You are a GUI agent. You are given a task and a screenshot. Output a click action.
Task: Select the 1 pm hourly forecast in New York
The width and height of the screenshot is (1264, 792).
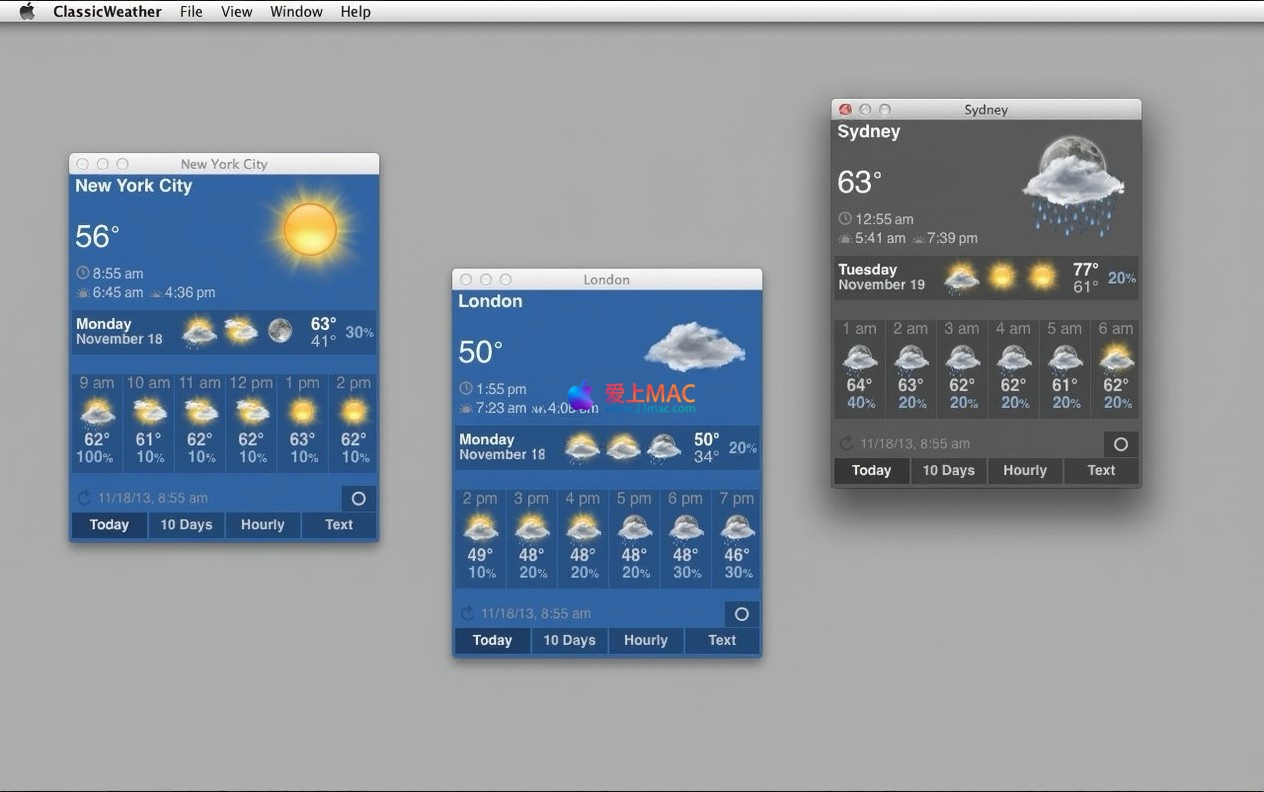point(302,422)
